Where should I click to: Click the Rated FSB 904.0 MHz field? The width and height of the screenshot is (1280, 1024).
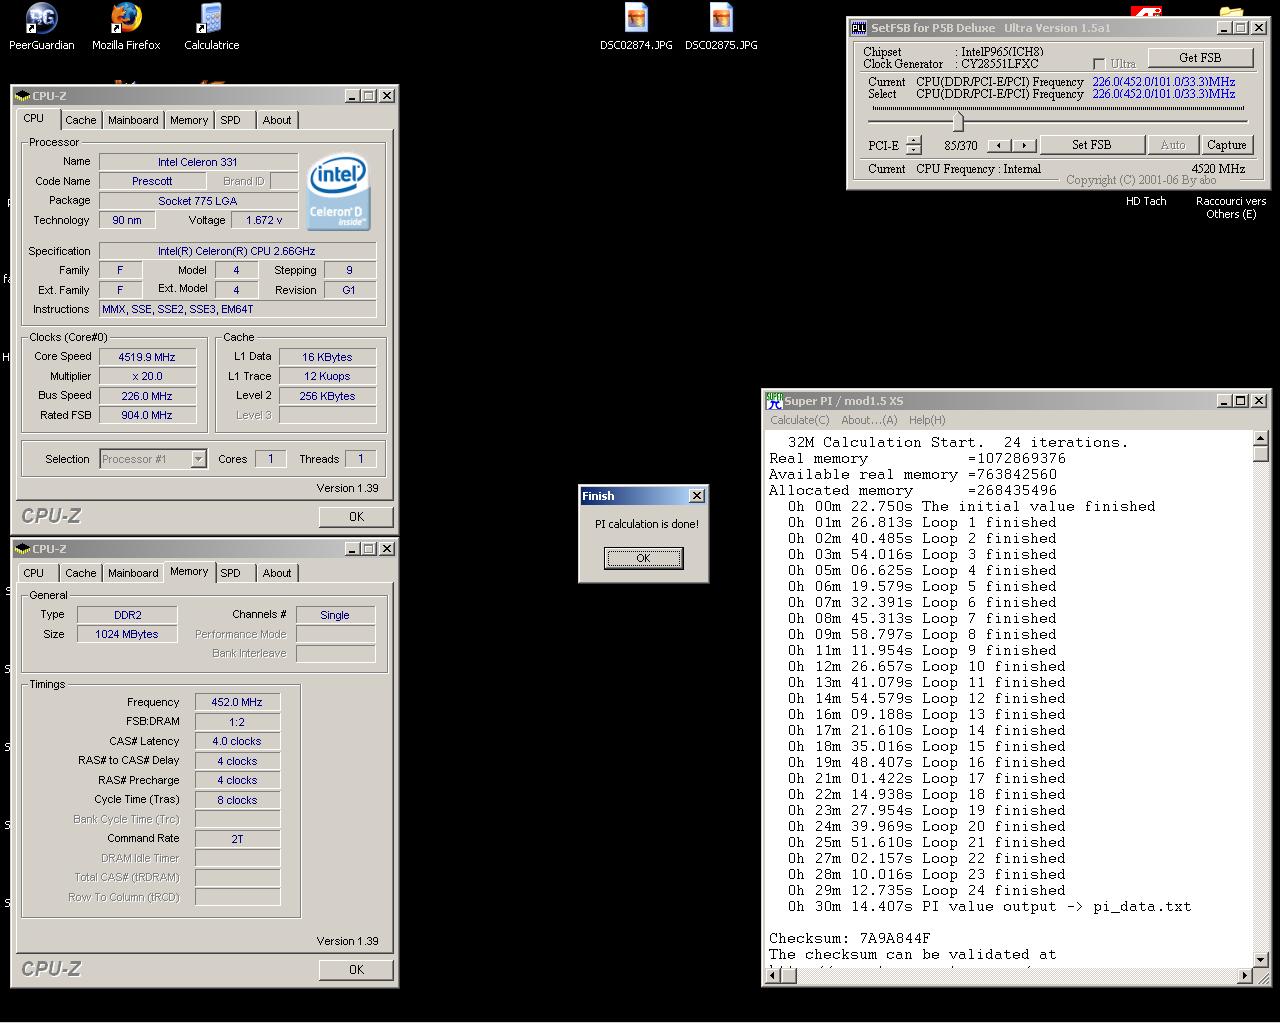[147, 415]
